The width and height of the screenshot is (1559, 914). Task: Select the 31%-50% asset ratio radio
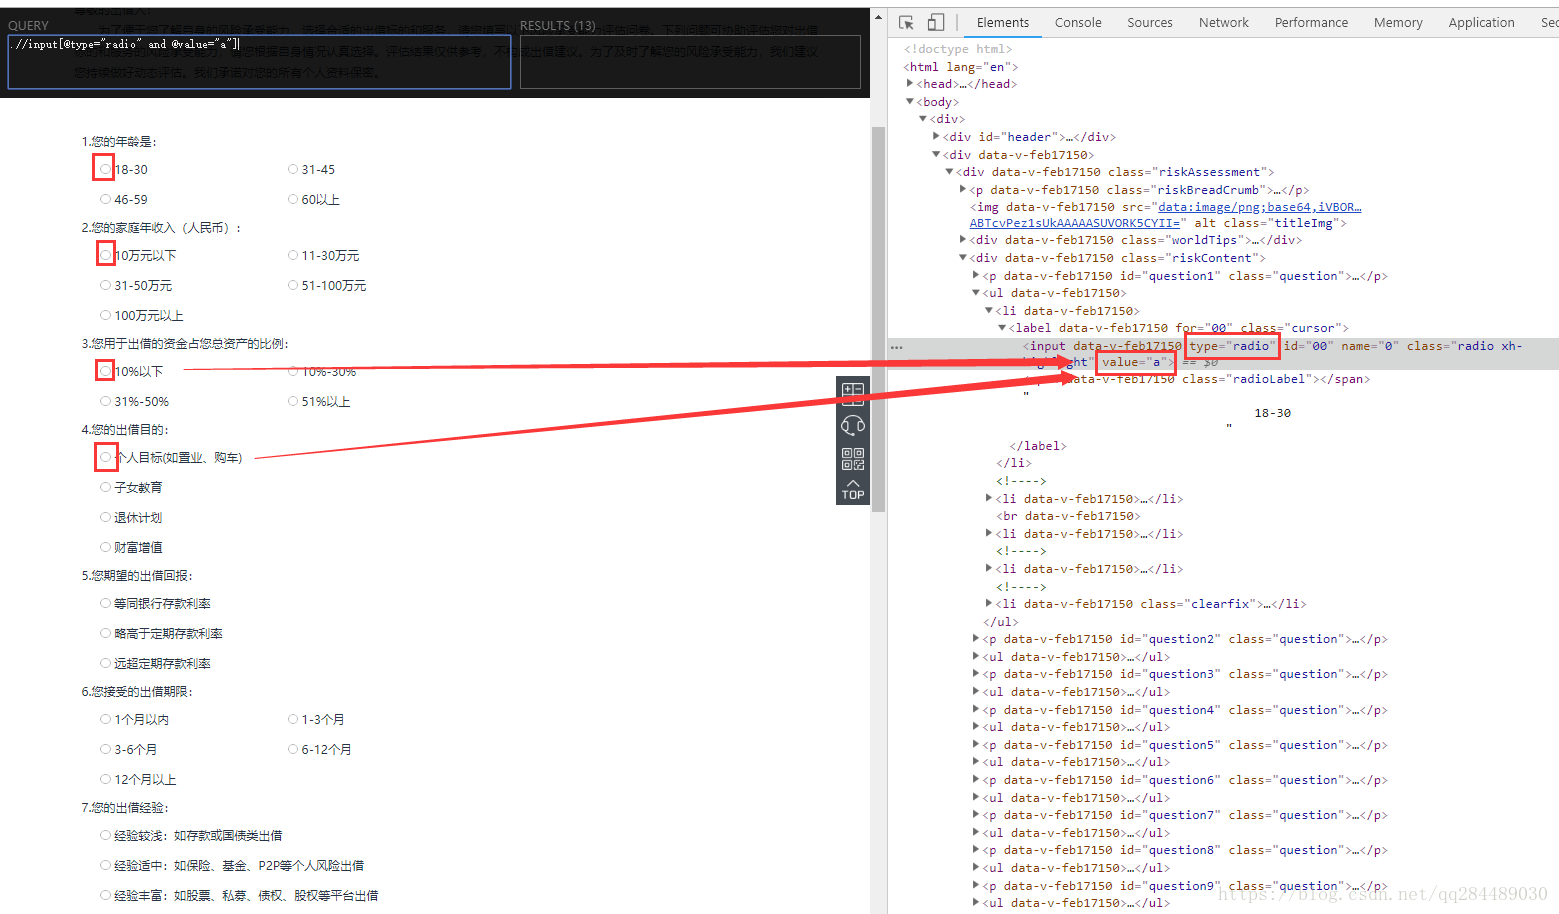(105, 401)
